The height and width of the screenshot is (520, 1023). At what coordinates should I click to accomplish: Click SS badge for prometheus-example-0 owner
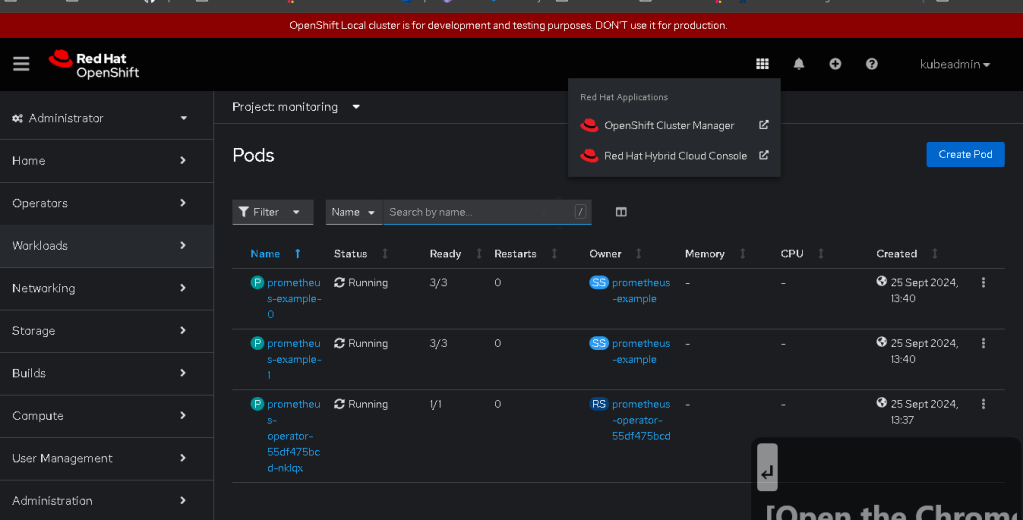tap(598, 283)
